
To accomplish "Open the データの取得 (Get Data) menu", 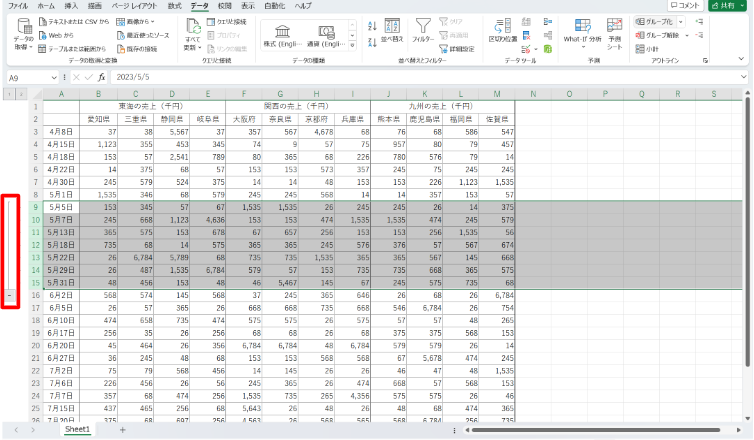I will 23,34.
